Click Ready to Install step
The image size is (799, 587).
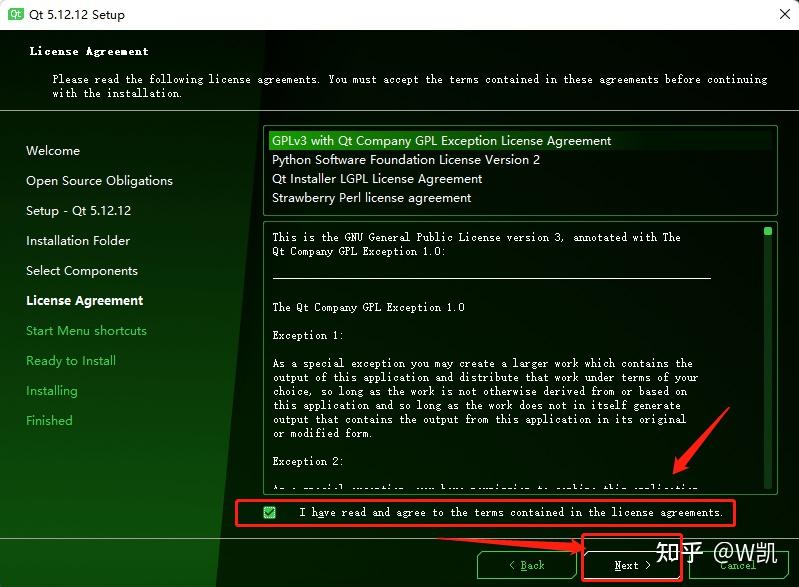pos(71,361)
